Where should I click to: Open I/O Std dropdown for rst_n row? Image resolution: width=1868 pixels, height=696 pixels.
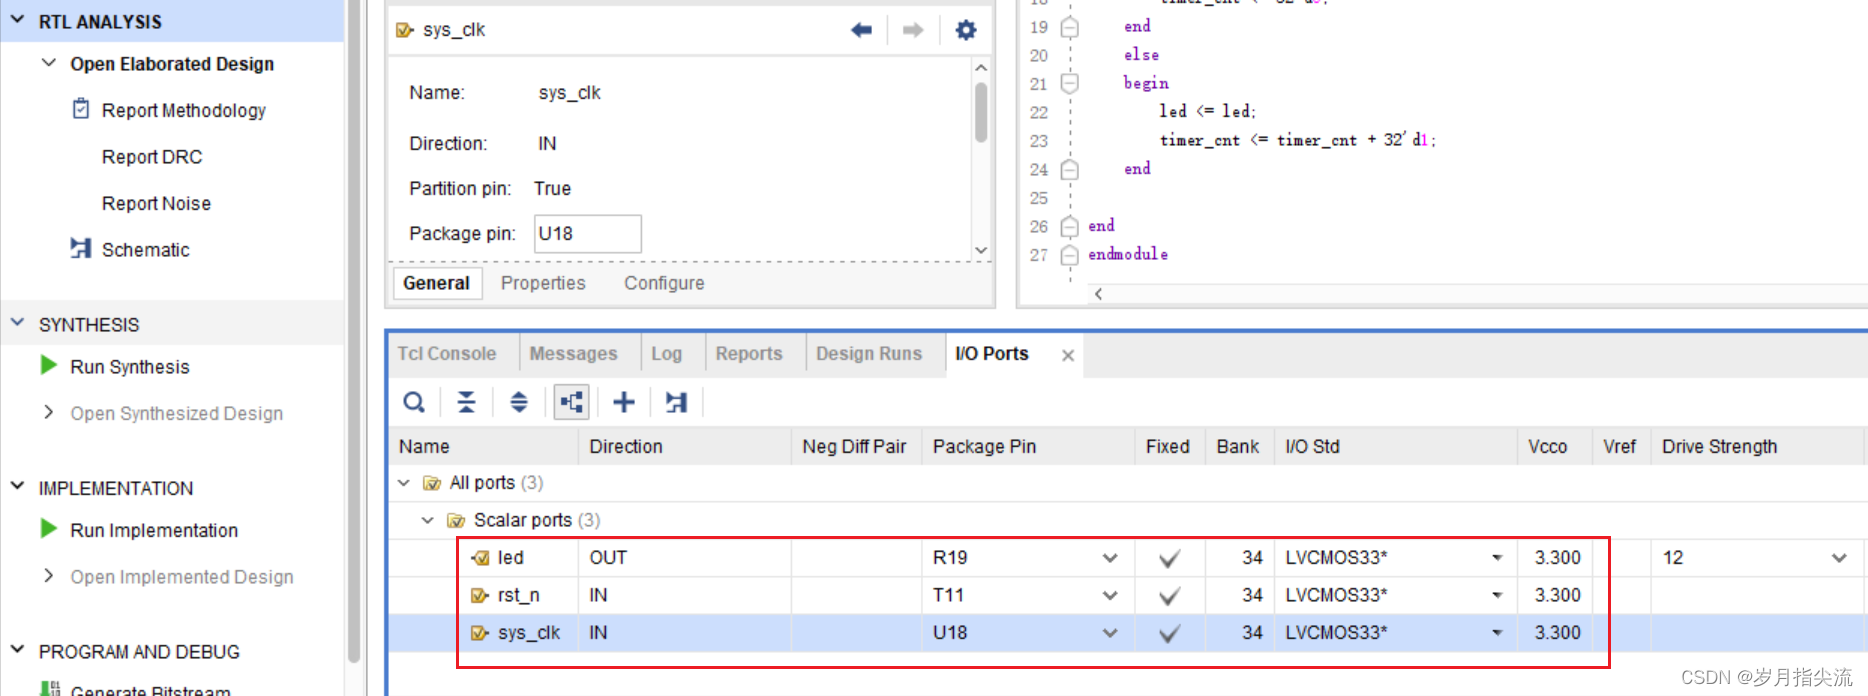[1497, 595]
